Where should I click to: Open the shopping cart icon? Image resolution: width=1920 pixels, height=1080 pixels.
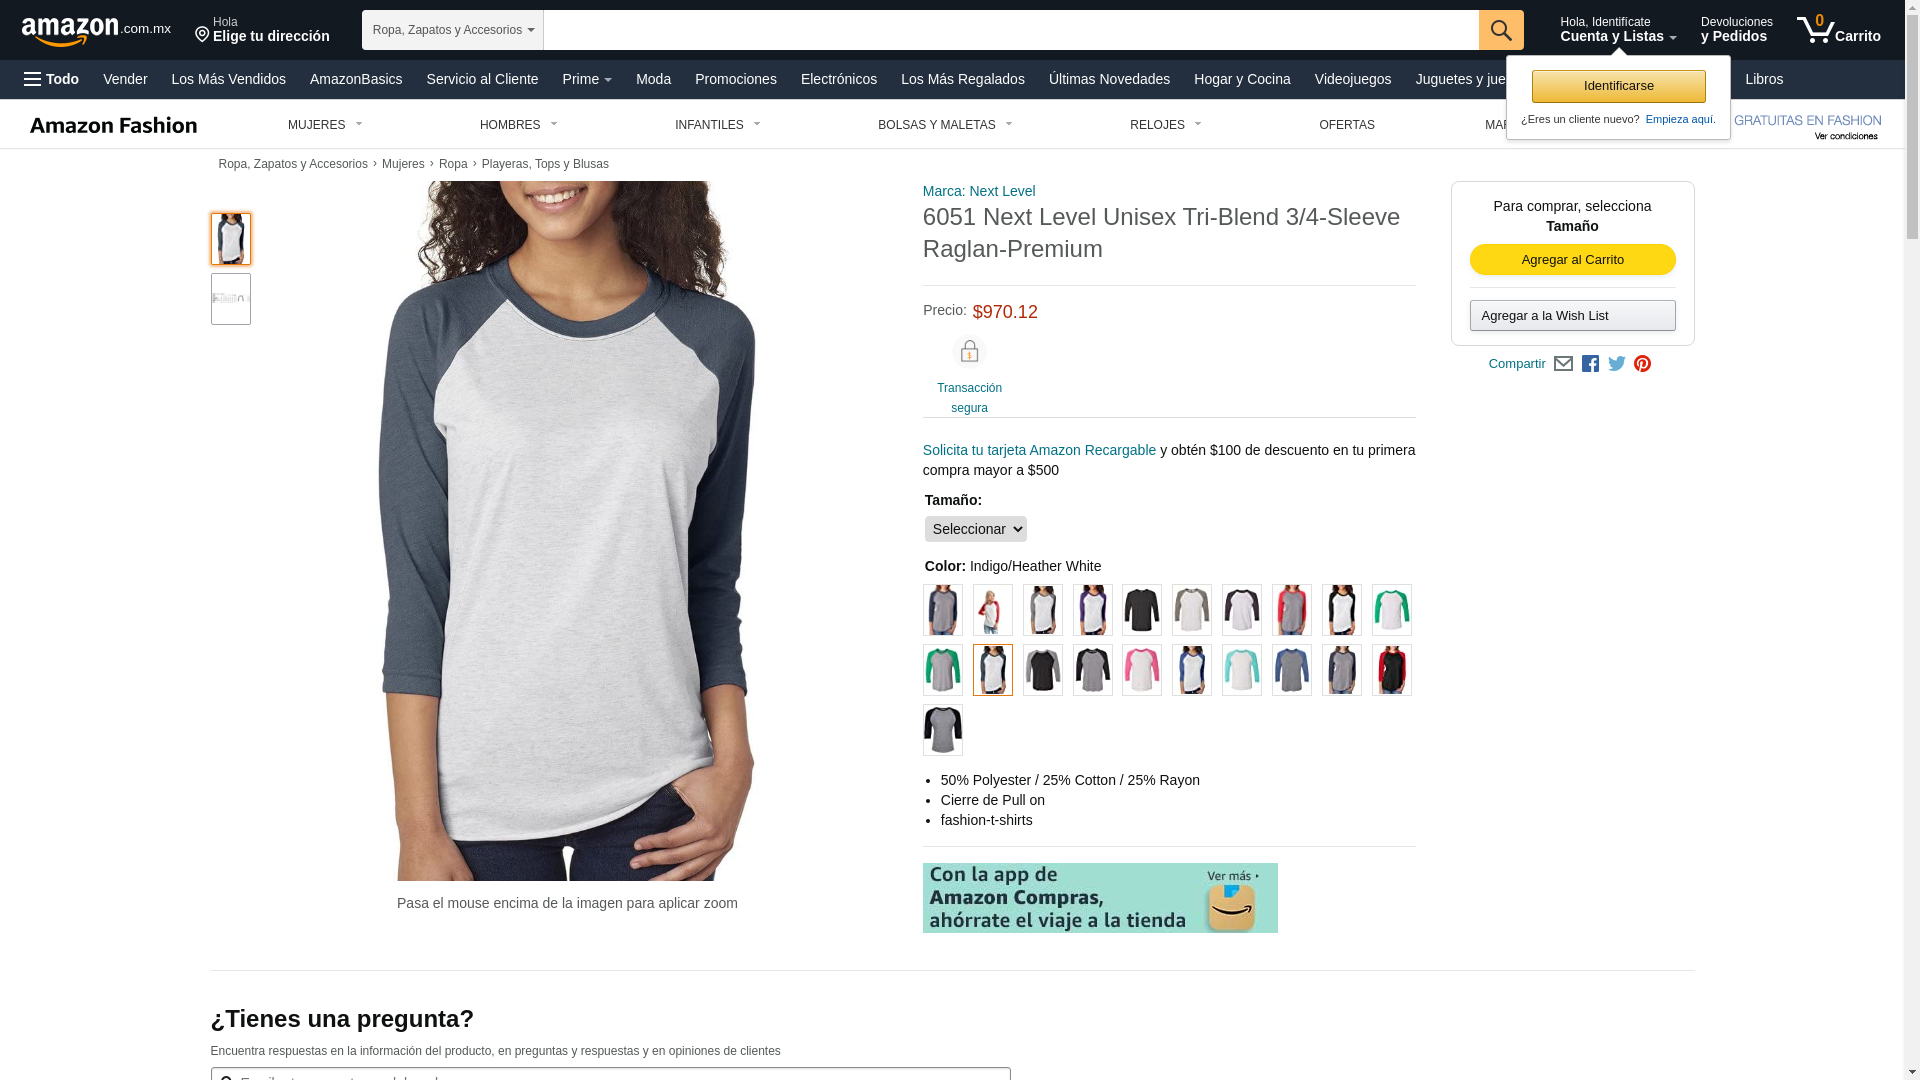coord(1838,30)
